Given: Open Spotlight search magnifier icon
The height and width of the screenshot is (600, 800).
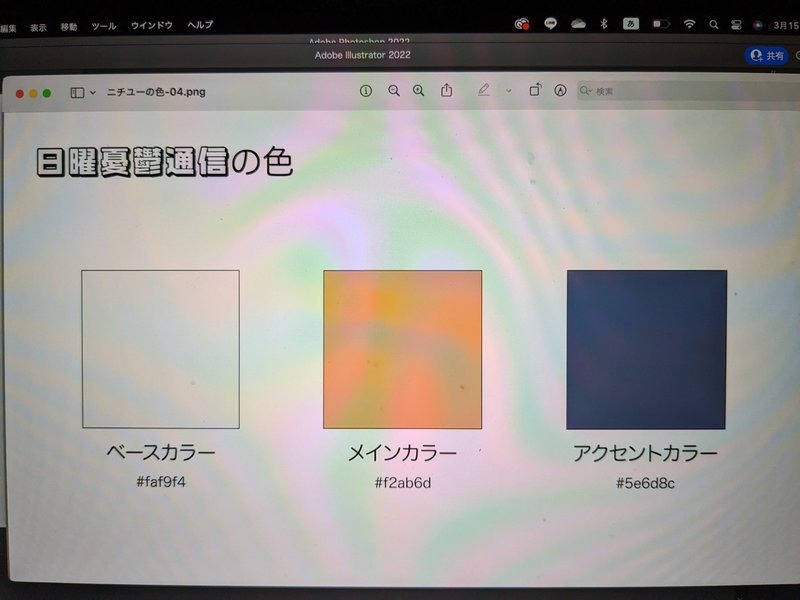Looking at the screenshot, I should tap(713, 24).
